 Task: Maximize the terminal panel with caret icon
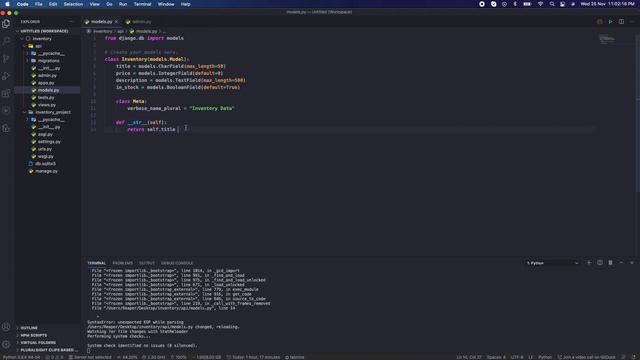pyautogui.click(x=621, y=263)
